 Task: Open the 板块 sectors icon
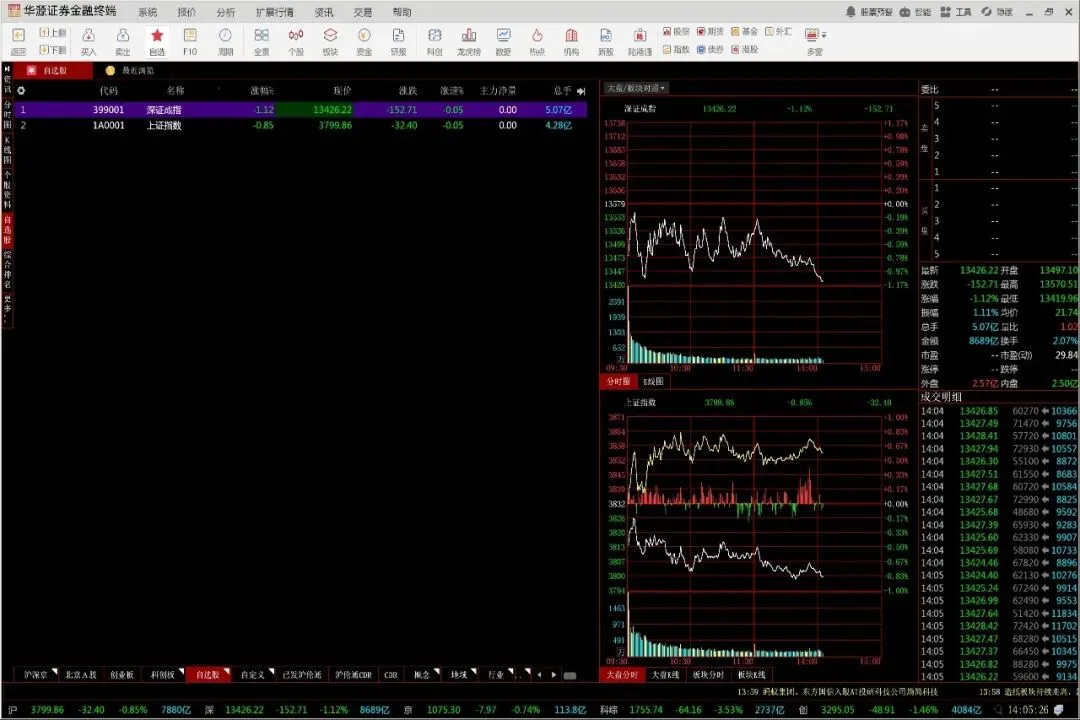point(331,41)
